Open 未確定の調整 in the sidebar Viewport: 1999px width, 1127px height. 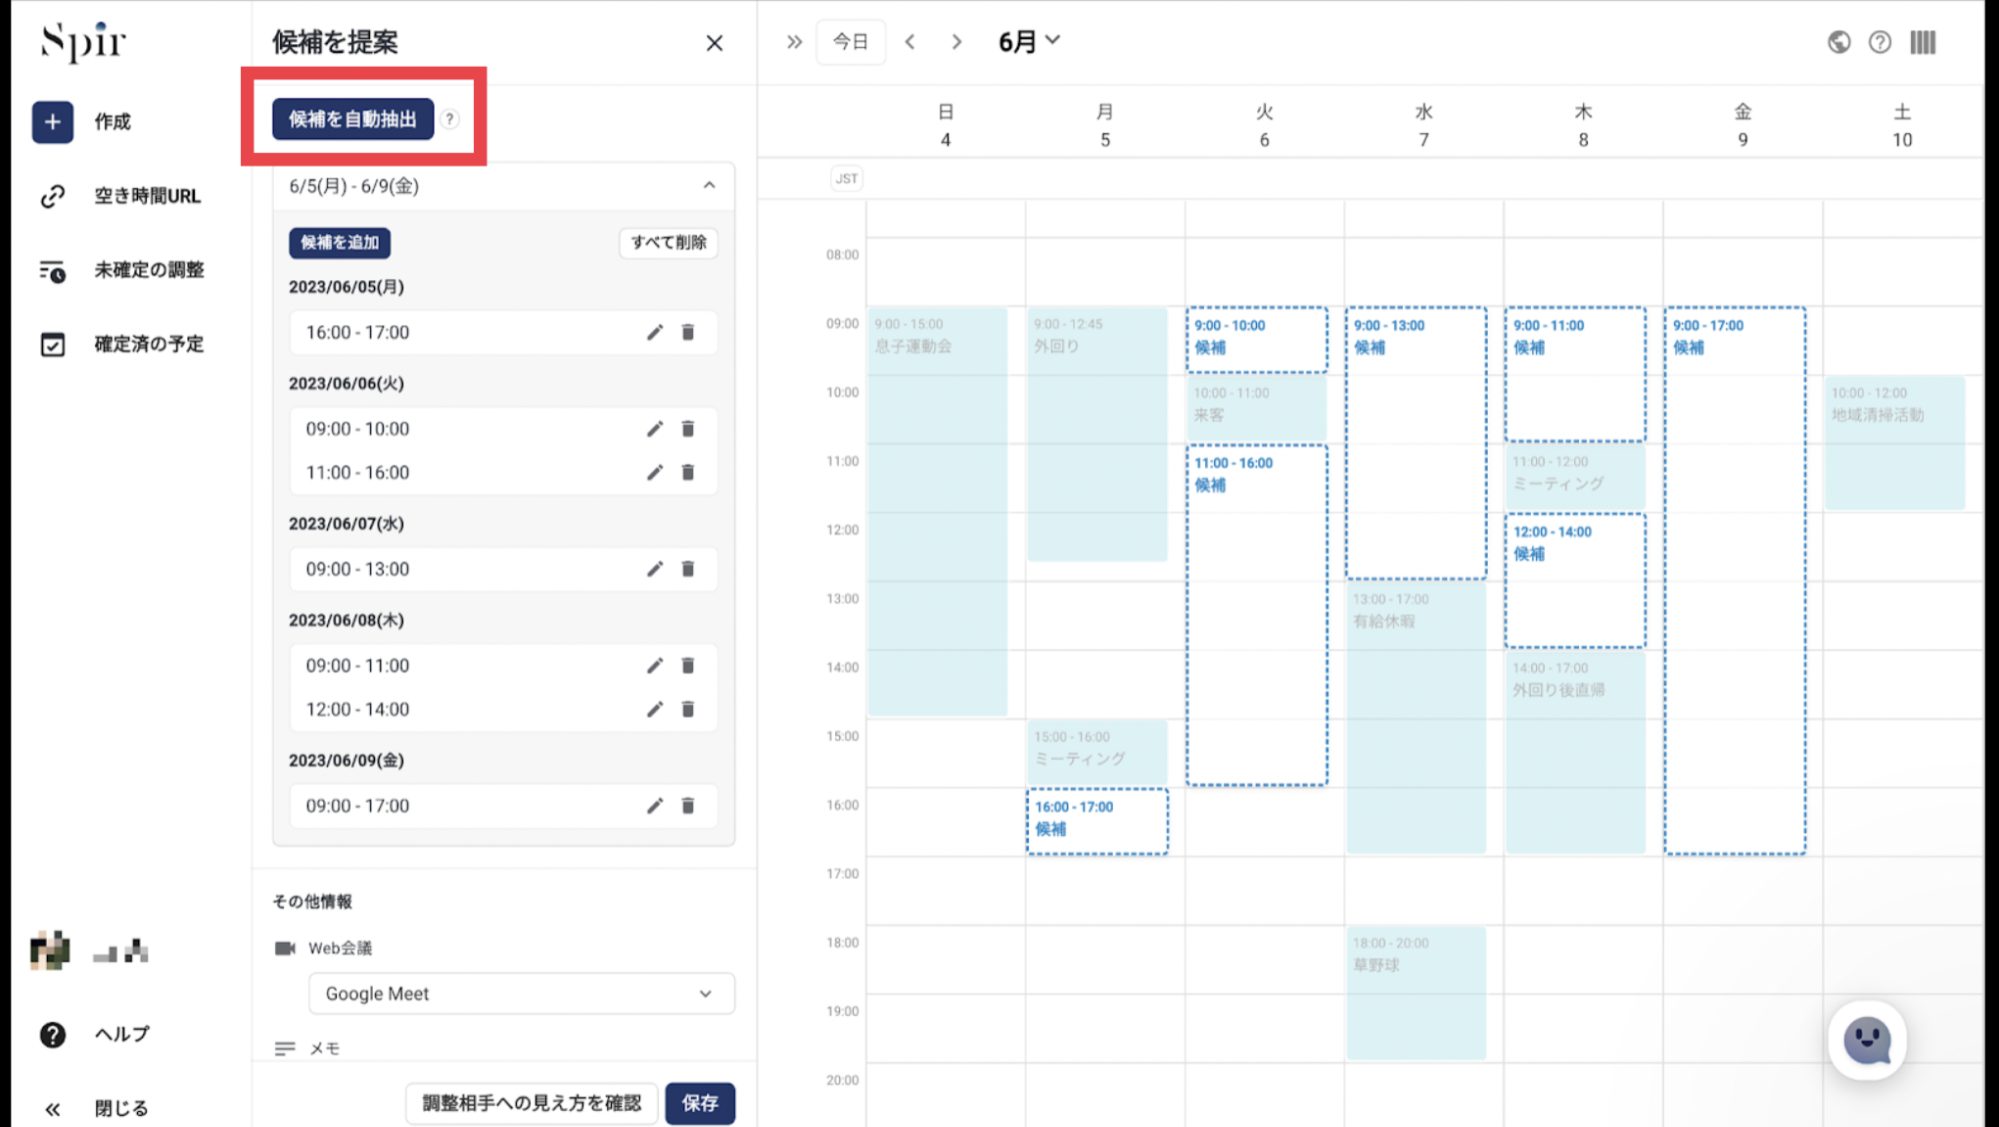click(148, 270)
